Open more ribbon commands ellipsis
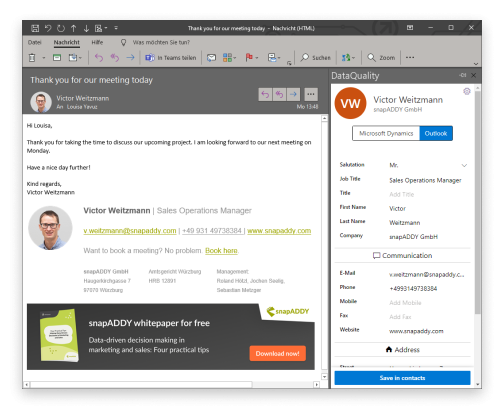This screenshot has width=504, height=415. (410, 58)
